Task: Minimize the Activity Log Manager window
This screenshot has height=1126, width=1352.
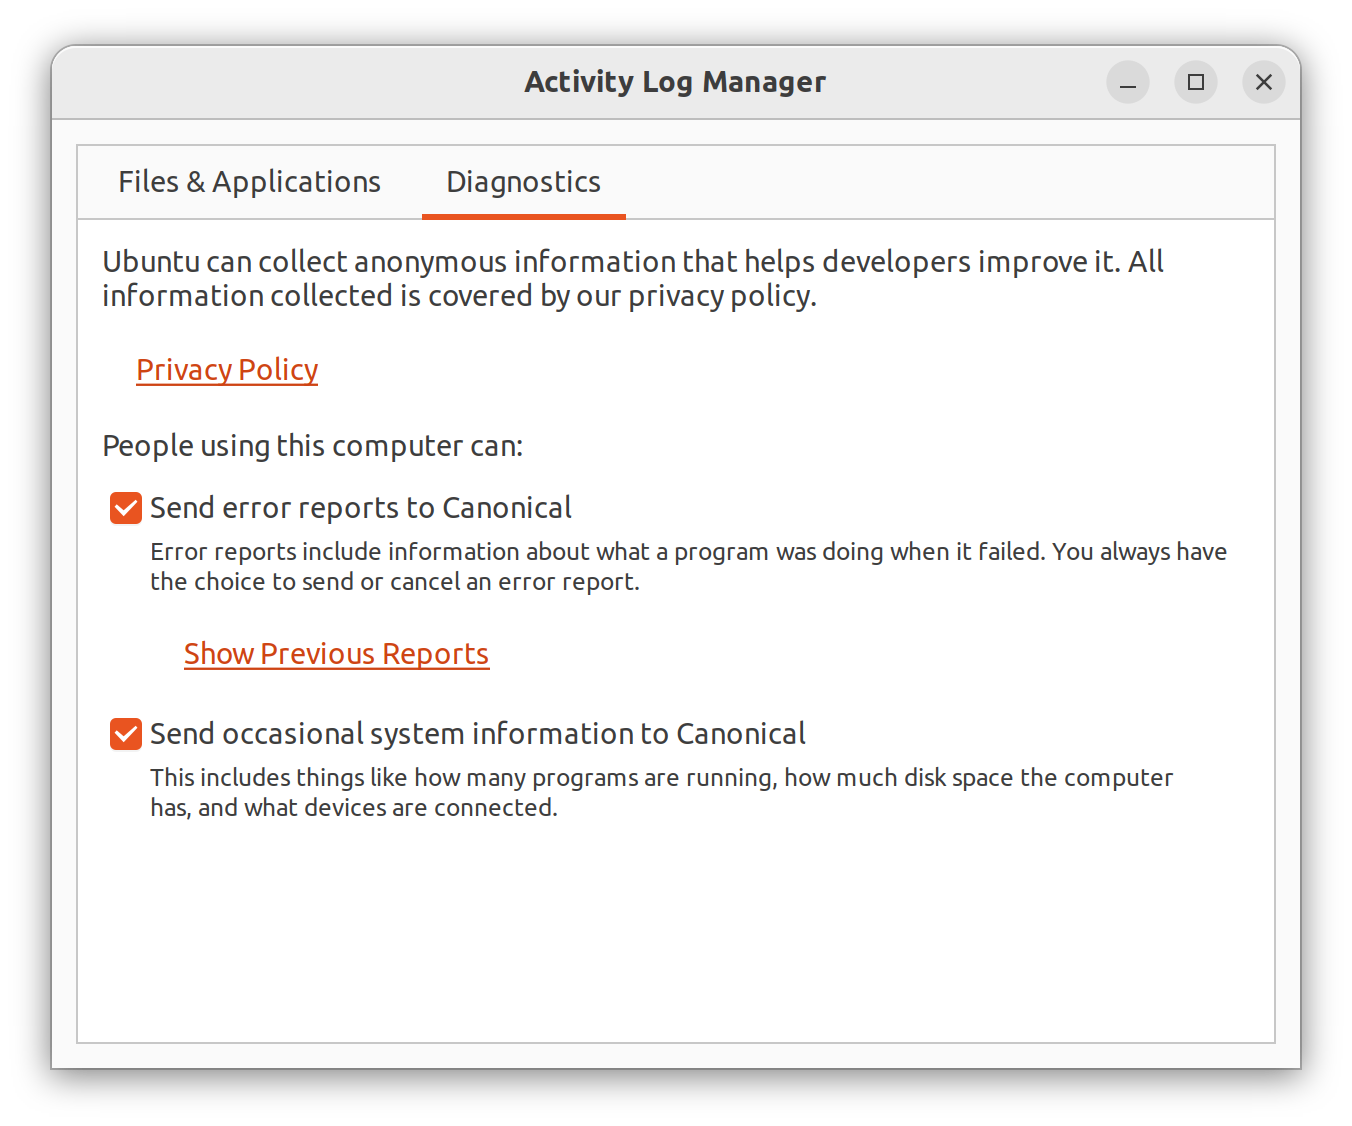Action: pyautogui.click(x=1128, y=82)
